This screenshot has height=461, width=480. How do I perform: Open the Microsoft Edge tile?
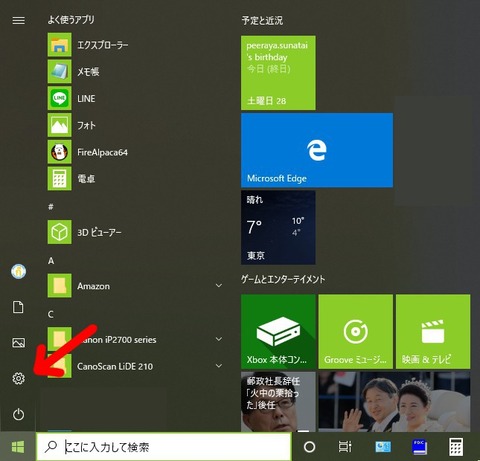pyautogui.click(x=317, y=150)
